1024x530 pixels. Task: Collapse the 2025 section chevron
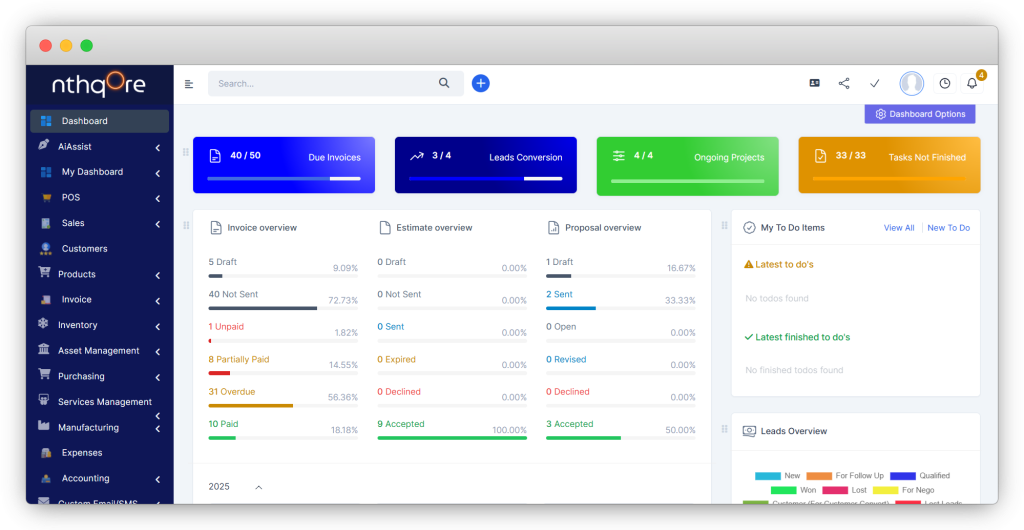(x=259, y=487)
